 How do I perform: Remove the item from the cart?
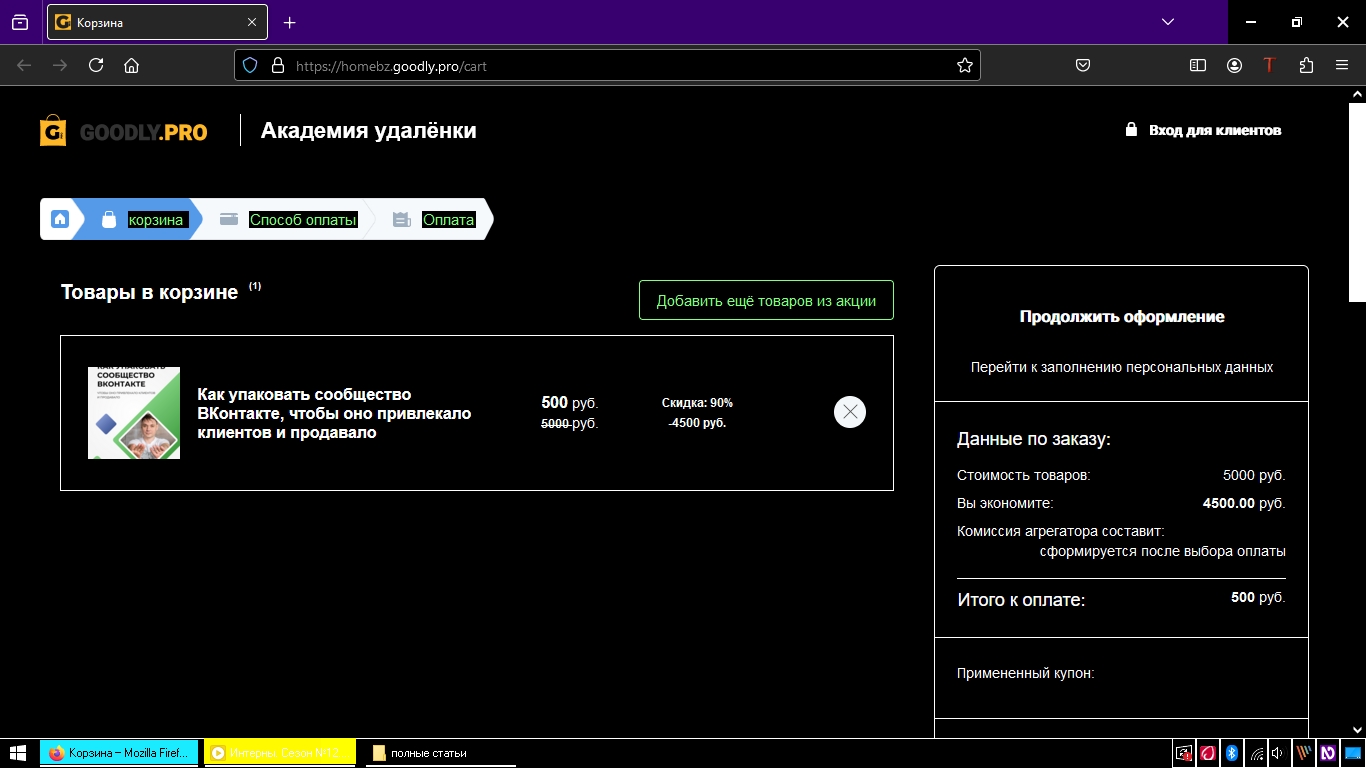[x=850, y=412]
